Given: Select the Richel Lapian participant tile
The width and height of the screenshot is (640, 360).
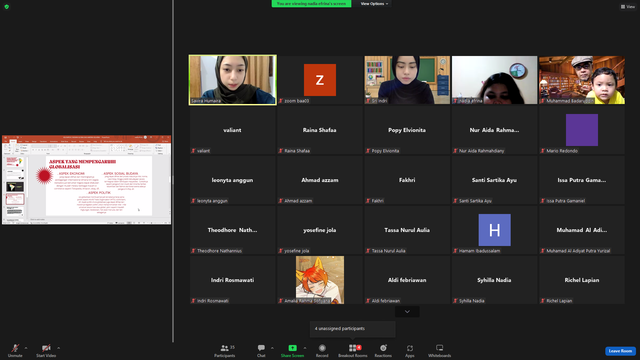Looking at the screenshot, I should [582, 280].
